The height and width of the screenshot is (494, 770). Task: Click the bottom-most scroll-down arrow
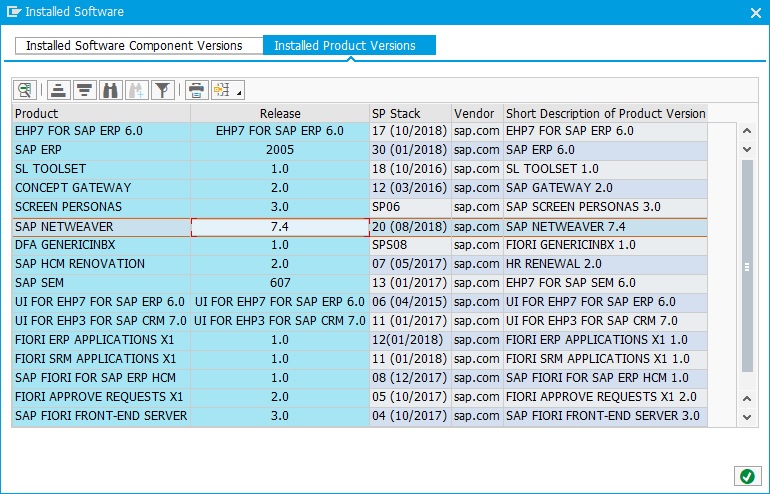pos(747,417)
